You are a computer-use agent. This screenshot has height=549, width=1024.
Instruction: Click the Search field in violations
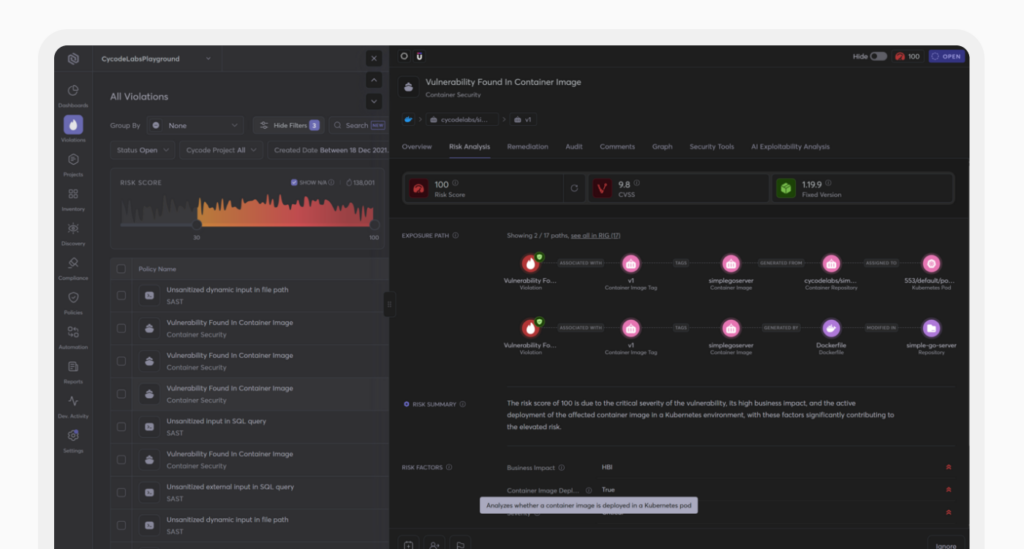[x=358, y=126]
